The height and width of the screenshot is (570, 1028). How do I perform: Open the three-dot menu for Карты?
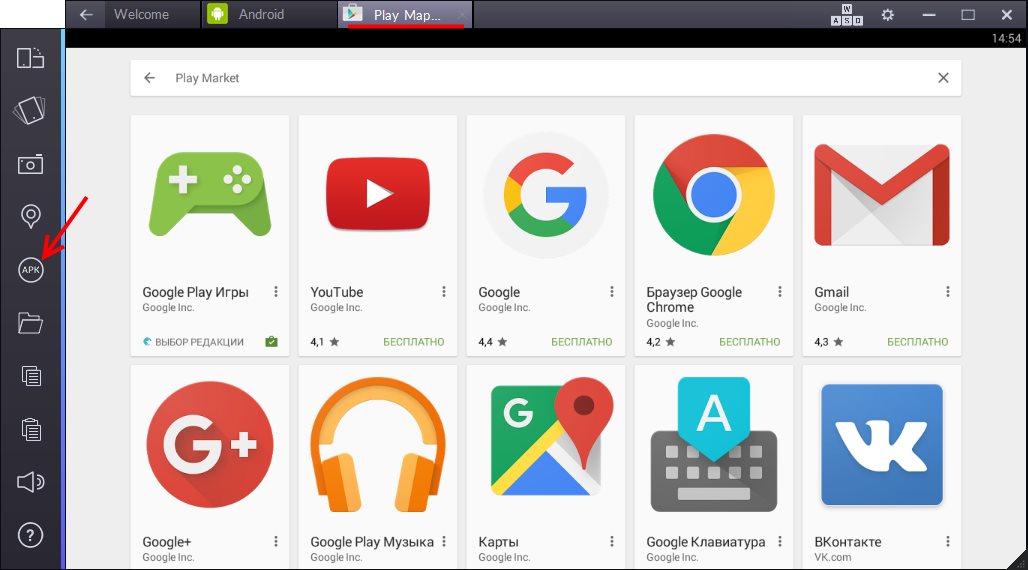tap(612, 542)
